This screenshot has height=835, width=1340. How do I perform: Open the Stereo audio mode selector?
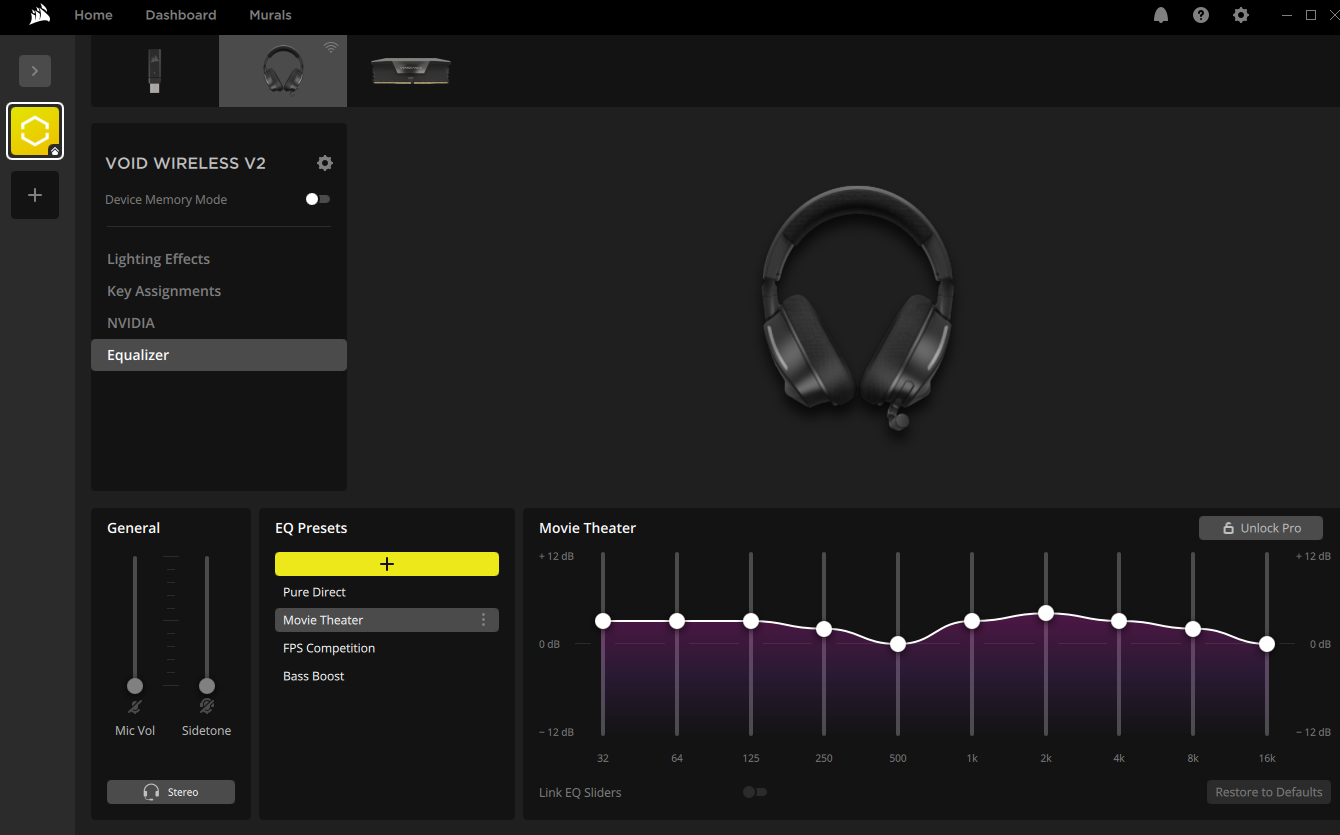[x=170, y=791]
